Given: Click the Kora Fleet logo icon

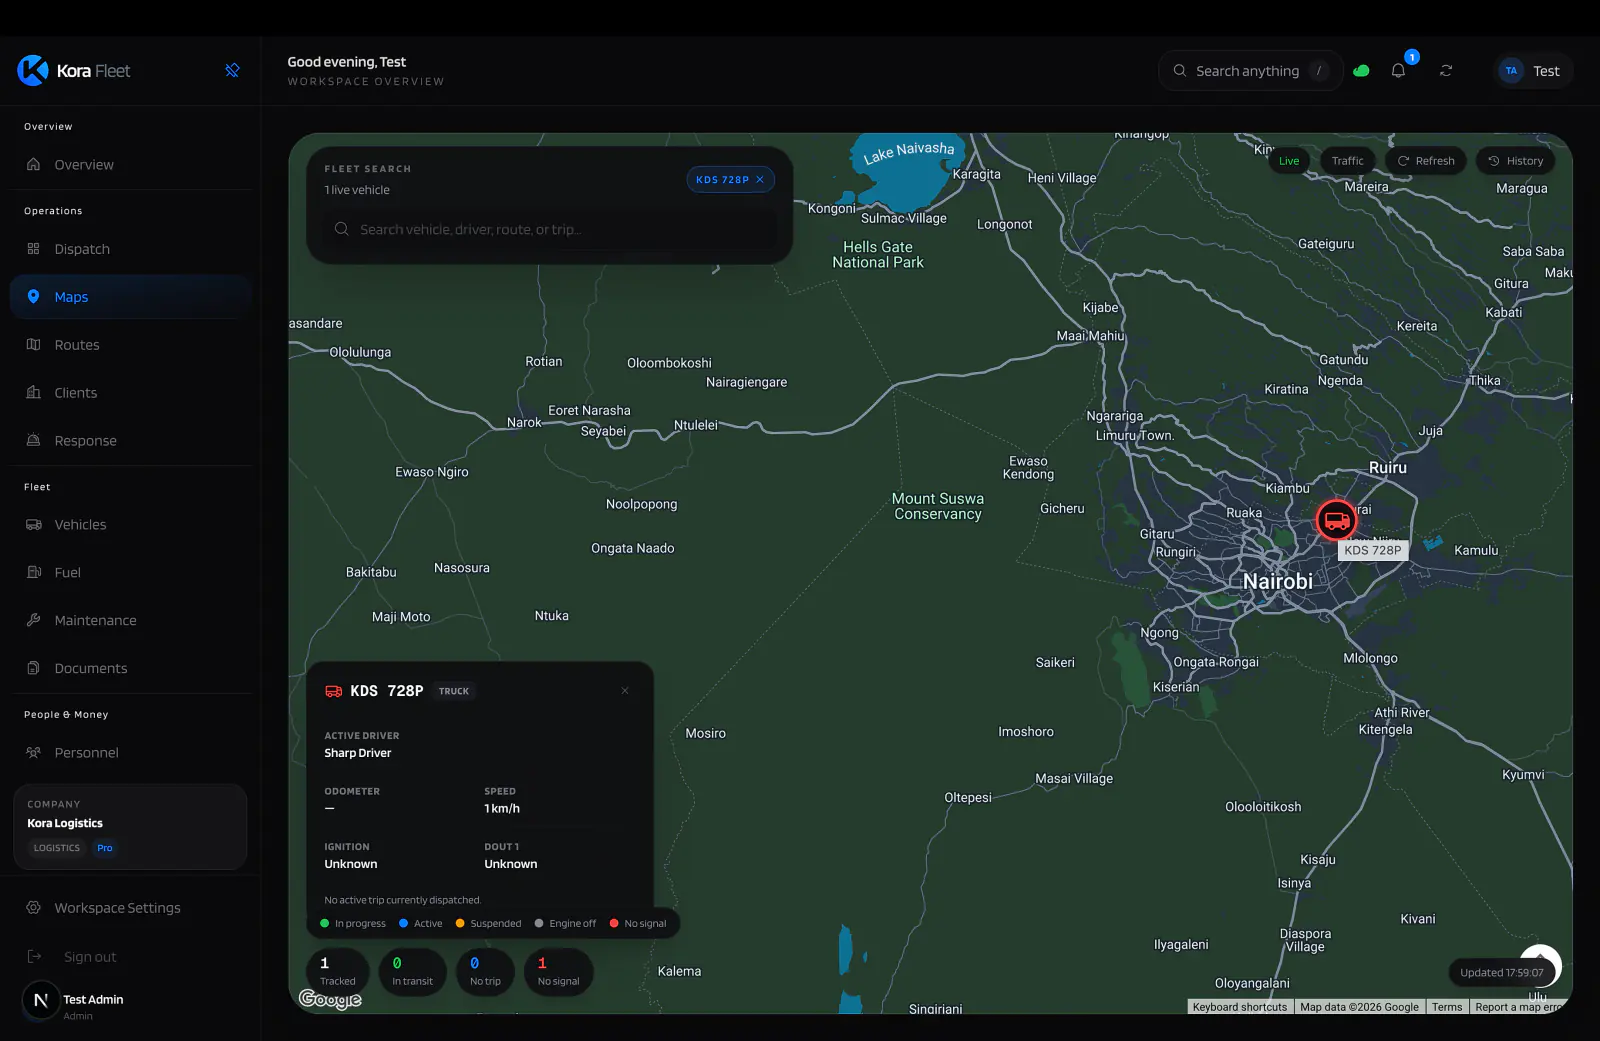Looking at the screenshot, I should point(33,70).
